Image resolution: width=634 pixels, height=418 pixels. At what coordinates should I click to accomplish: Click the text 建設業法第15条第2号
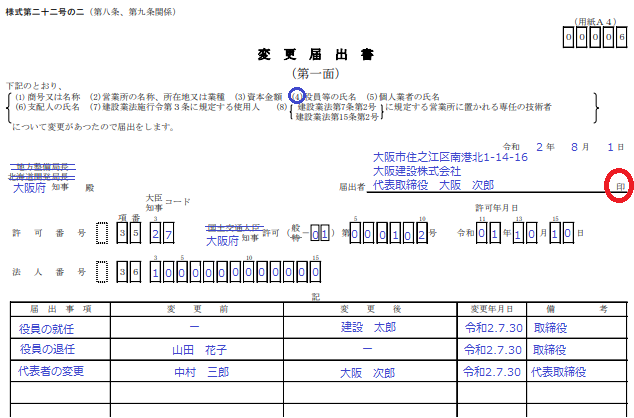tap(337, 117)
